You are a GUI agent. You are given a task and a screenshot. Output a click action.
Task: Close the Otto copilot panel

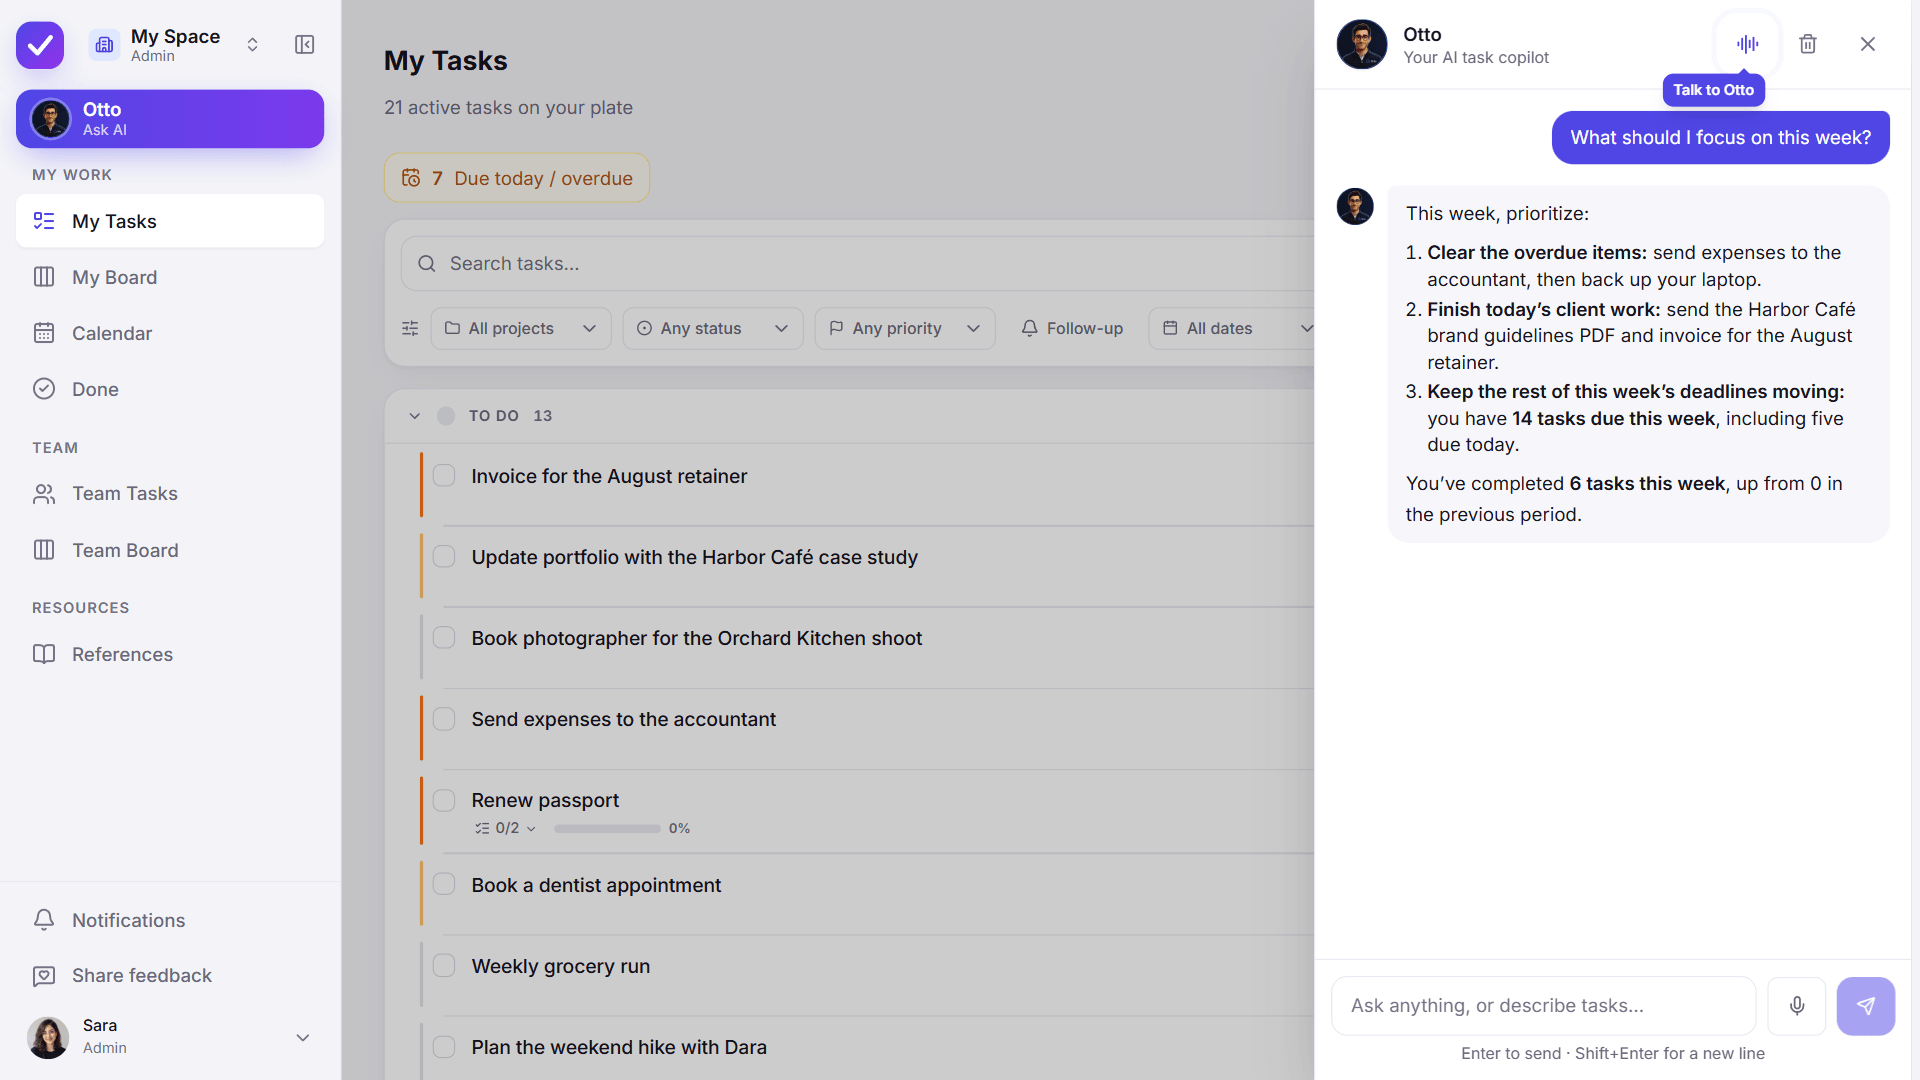coord(1868,44)
